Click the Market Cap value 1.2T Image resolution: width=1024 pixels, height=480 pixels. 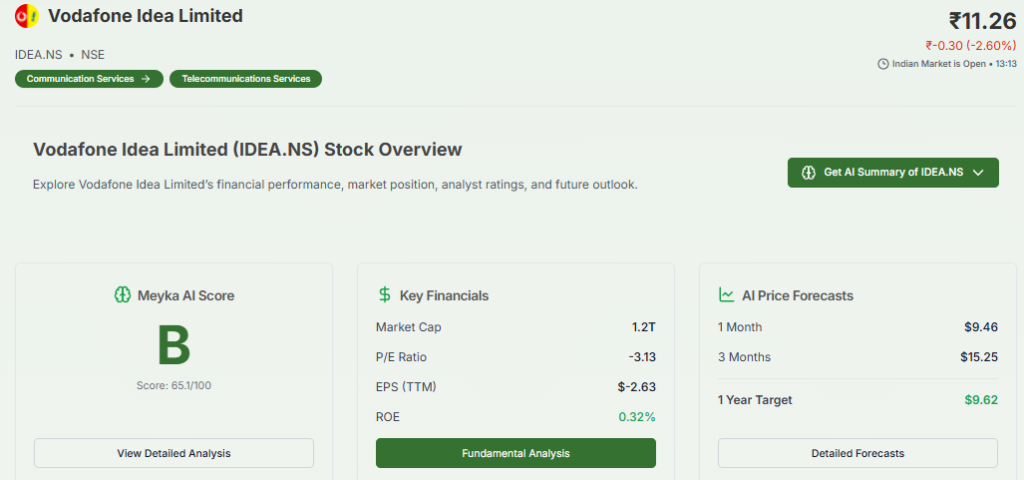(x=643, y=327)
